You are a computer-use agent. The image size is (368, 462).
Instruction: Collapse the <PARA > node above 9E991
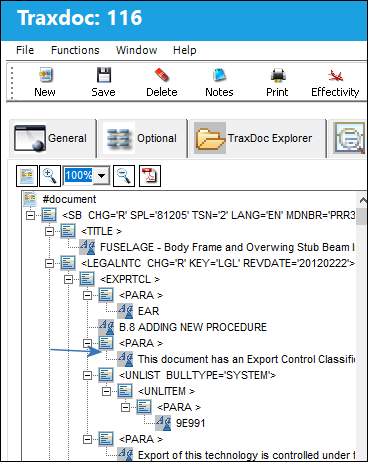(125, 407)
